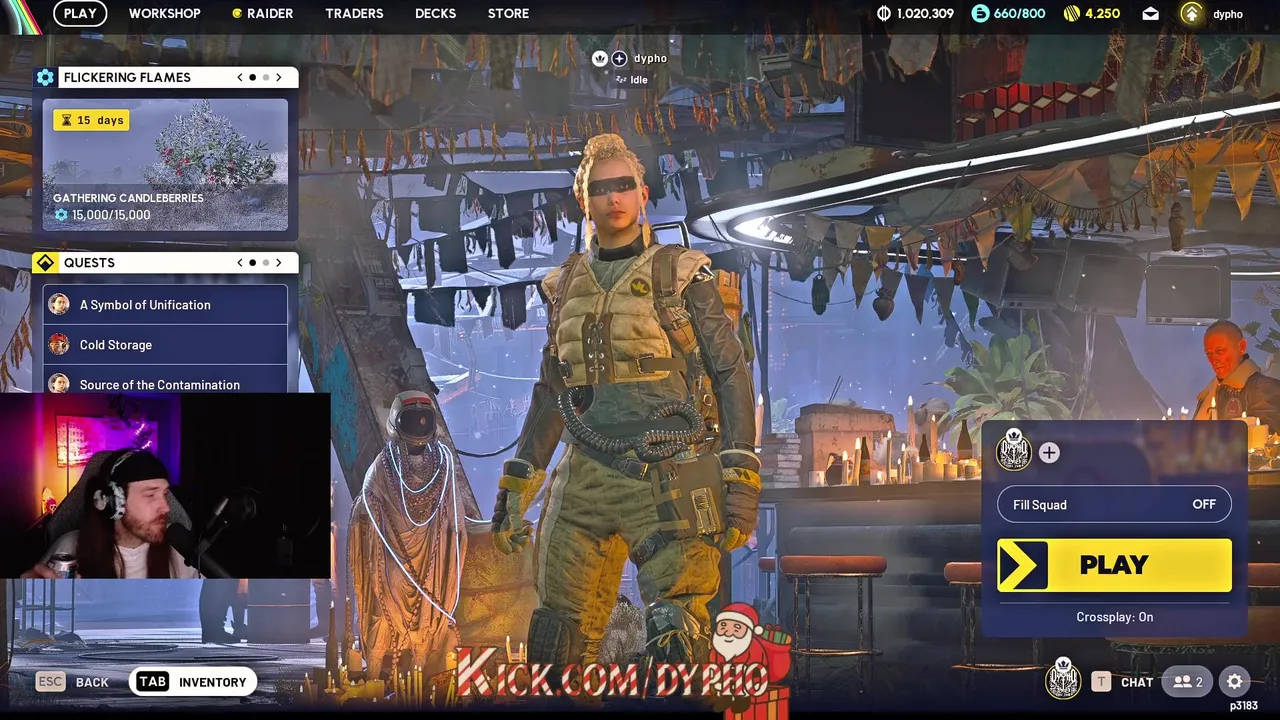Viewport: 1280px width, 720px height.
Task: Click the 15 days timer badge
Action: (91, 120)
